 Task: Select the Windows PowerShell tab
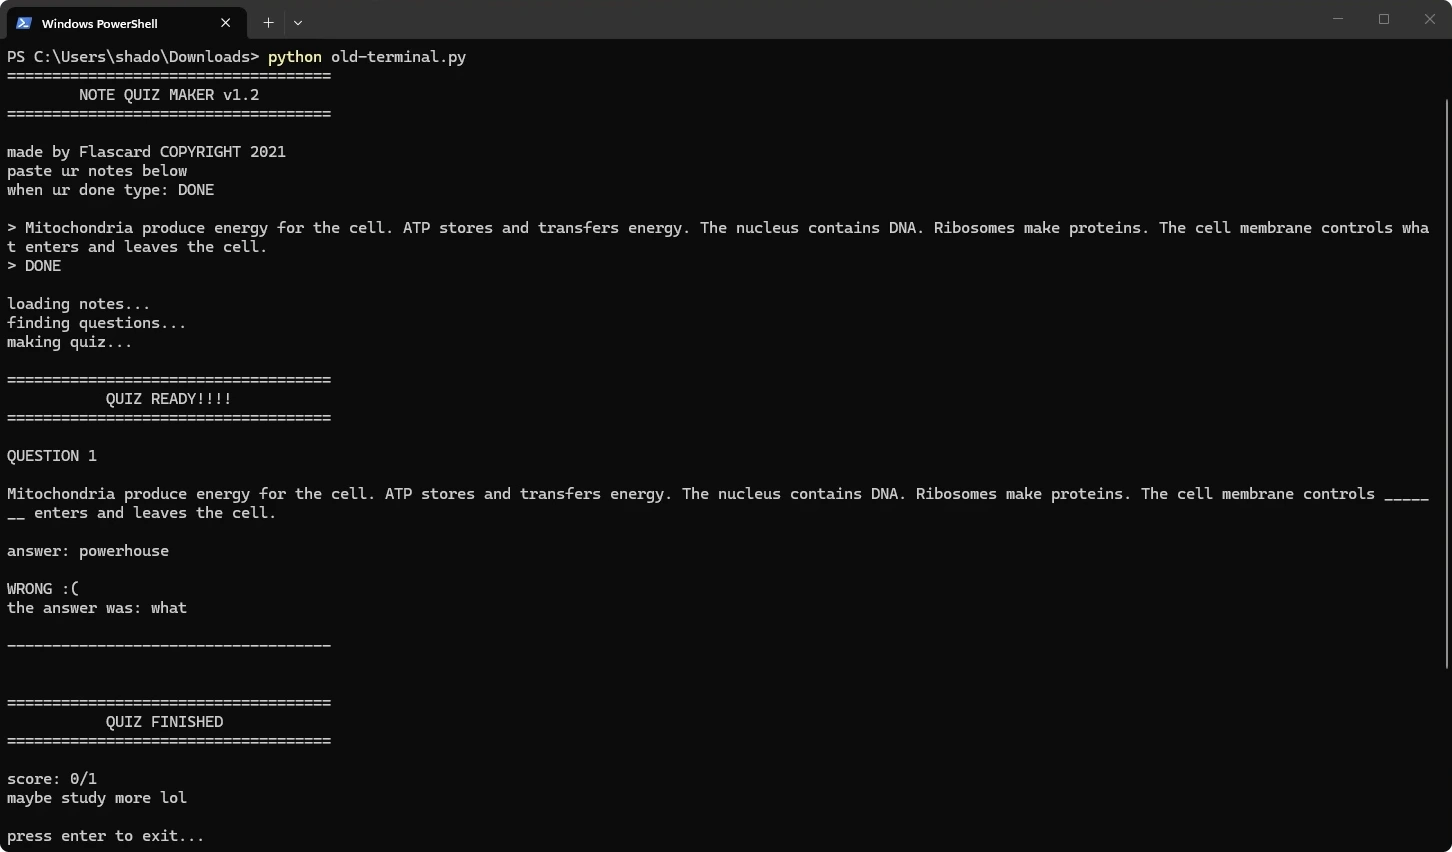click(x=125, y=23)
